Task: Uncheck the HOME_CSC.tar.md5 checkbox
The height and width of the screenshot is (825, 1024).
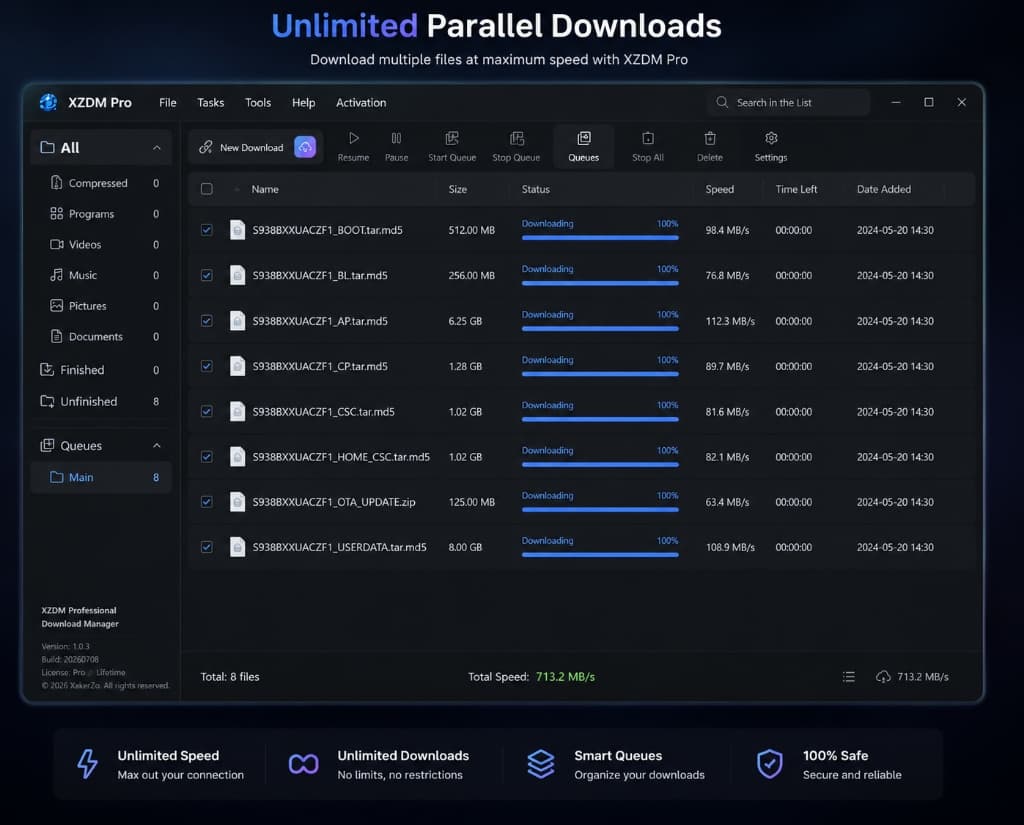Action: click(206, 457)
